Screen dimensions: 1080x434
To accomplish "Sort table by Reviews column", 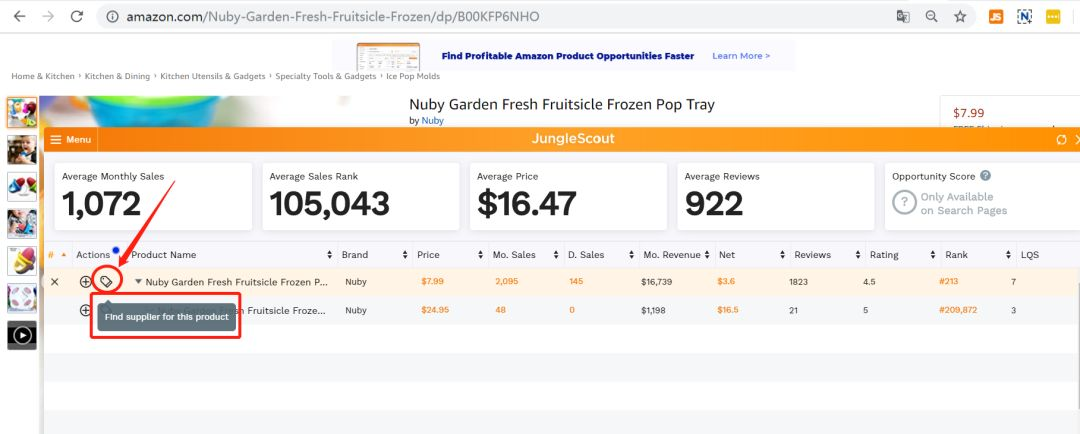I will tap(827, 254).
